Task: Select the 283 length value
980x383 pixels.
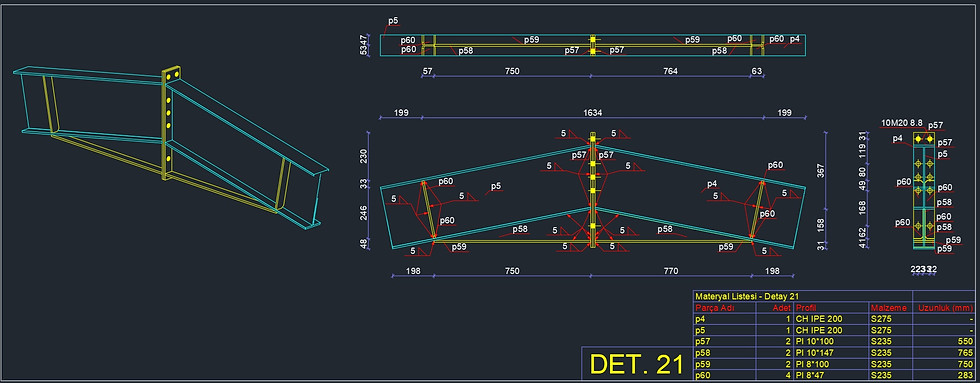Action: [966, 375]
